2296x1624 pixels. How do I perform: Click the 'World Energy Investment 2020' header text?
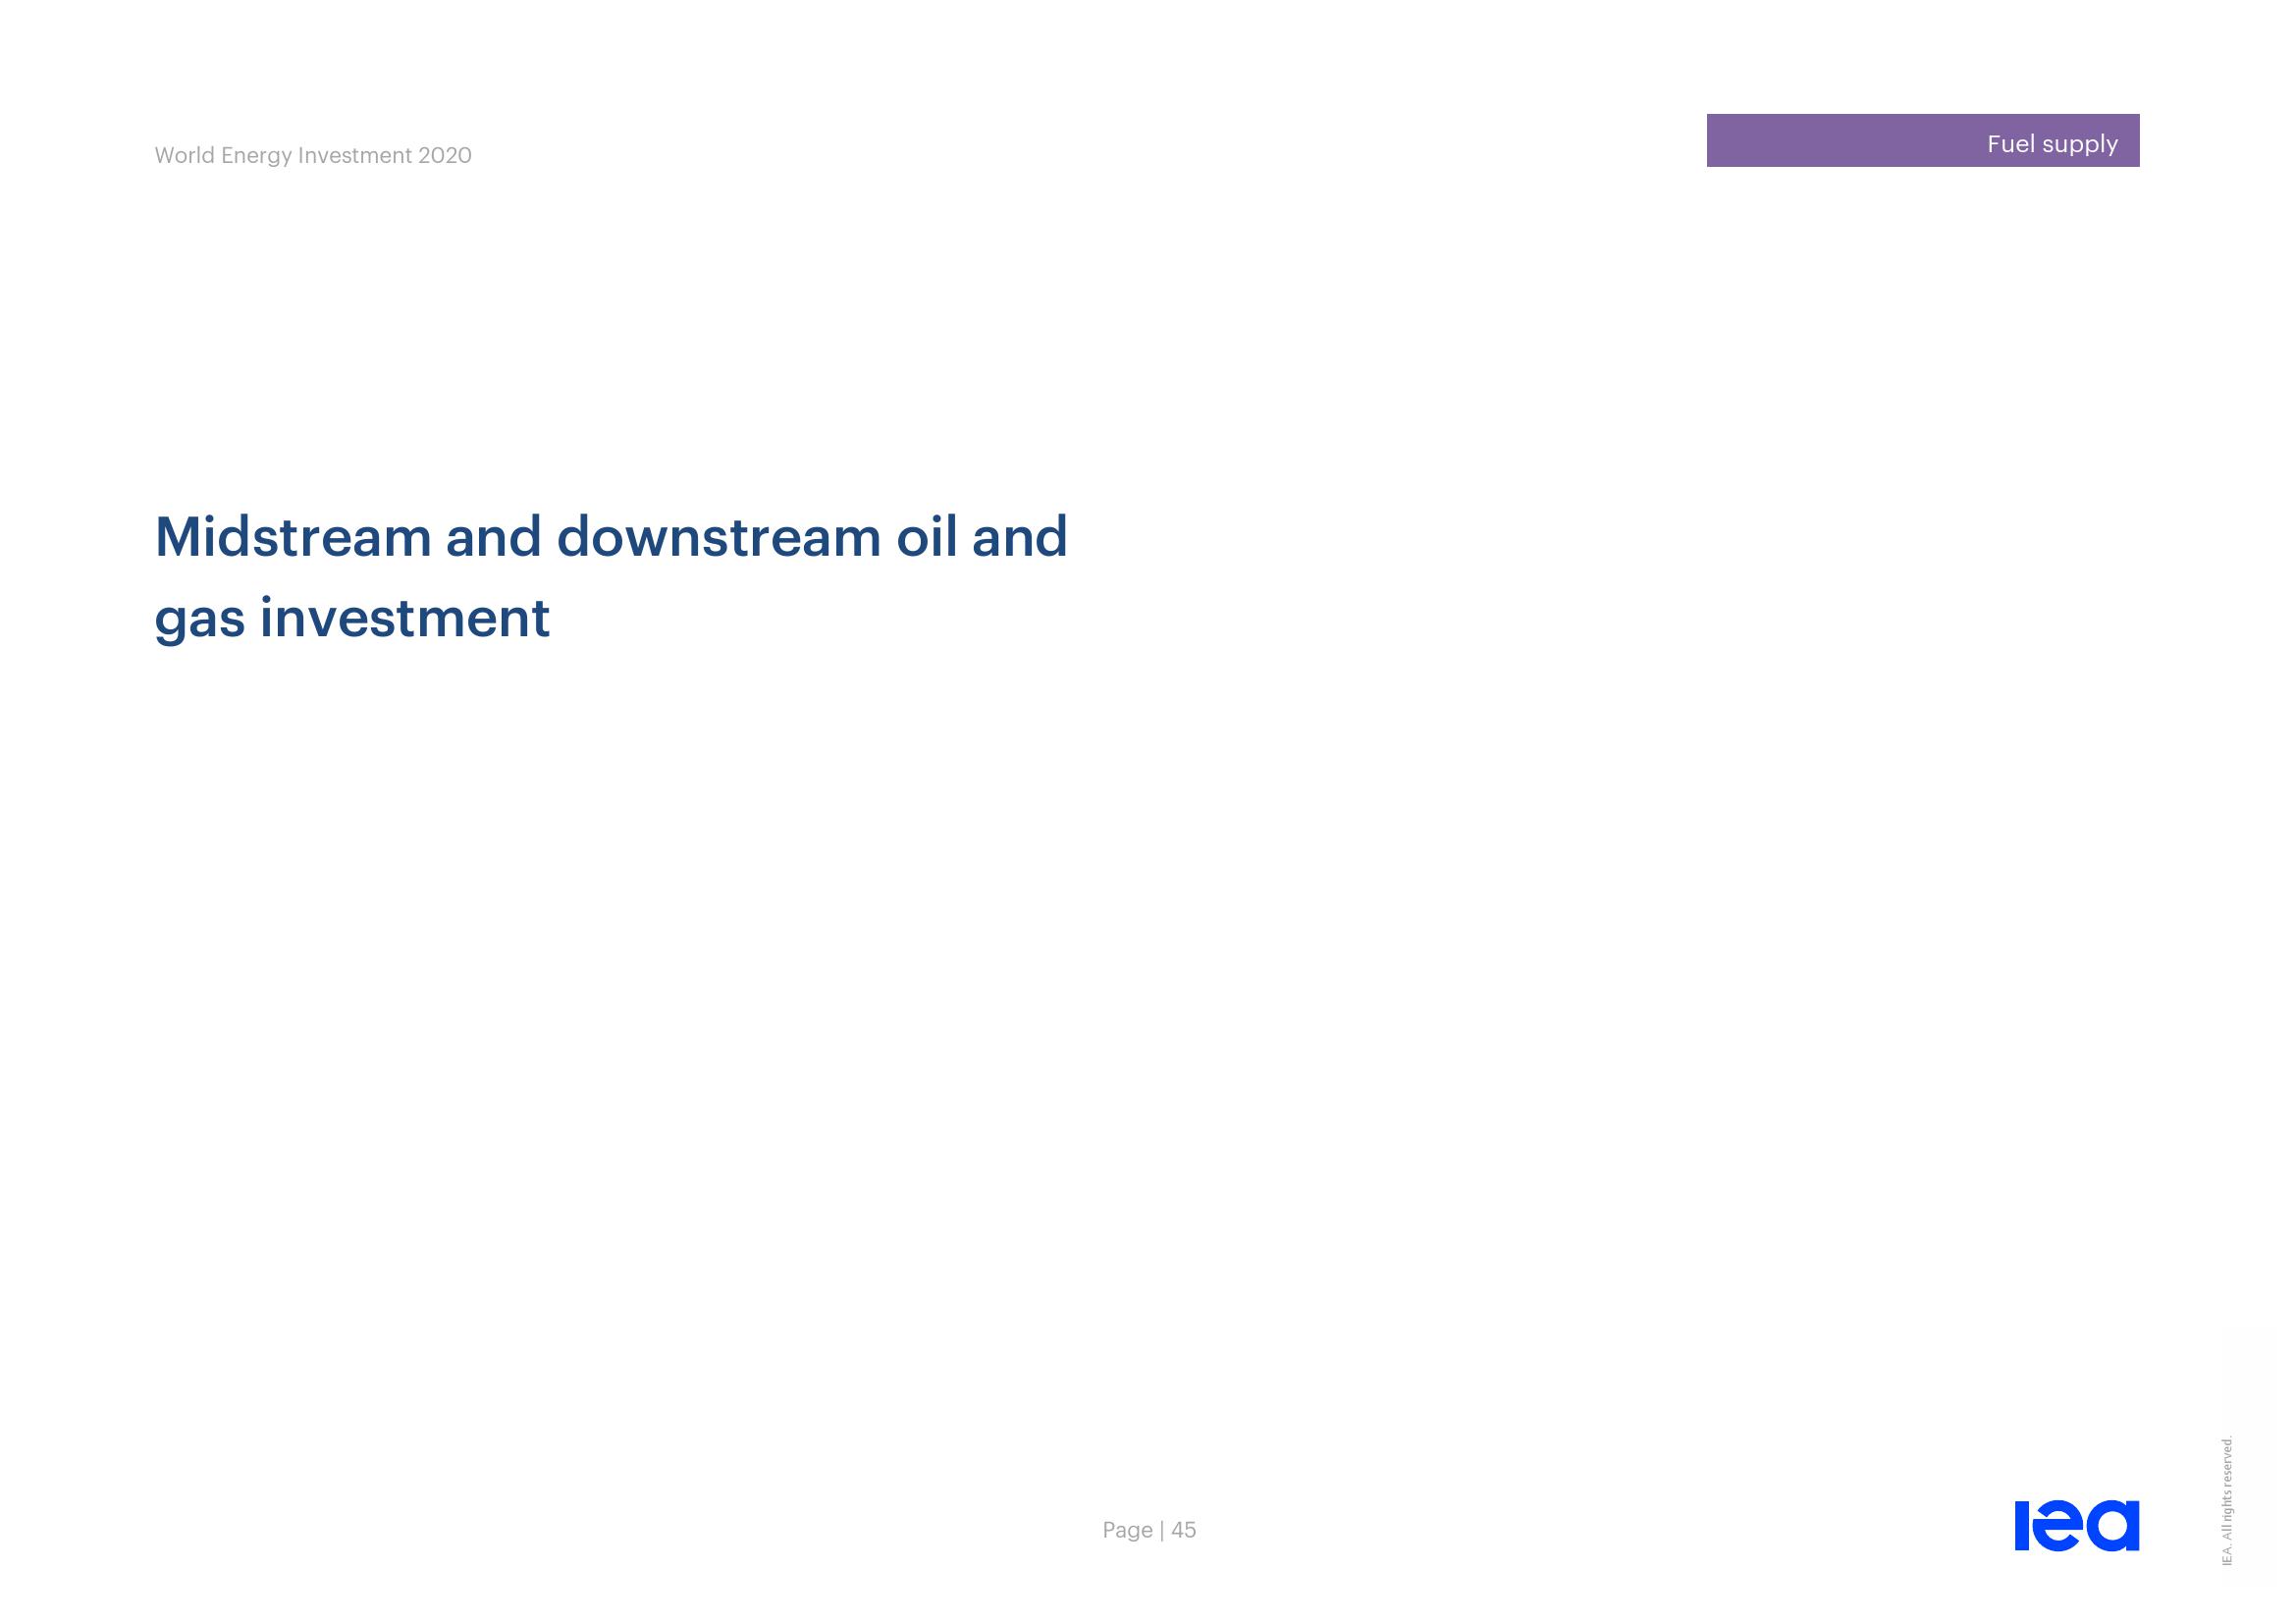point(313,155)
